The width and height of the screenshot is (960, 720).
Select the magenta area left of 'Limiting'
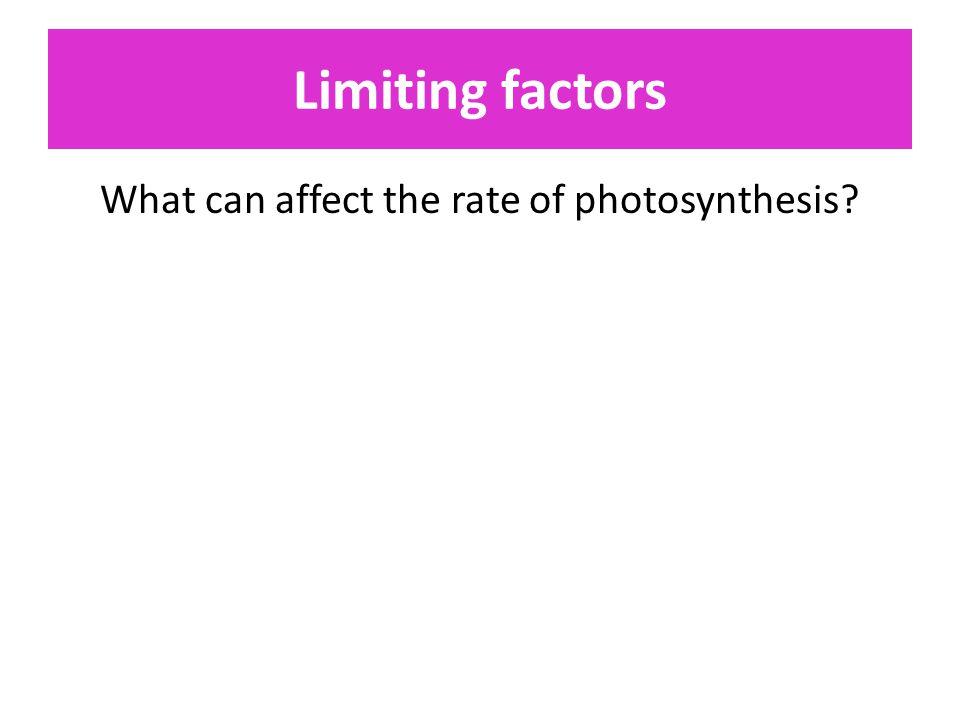click(171, 89)
